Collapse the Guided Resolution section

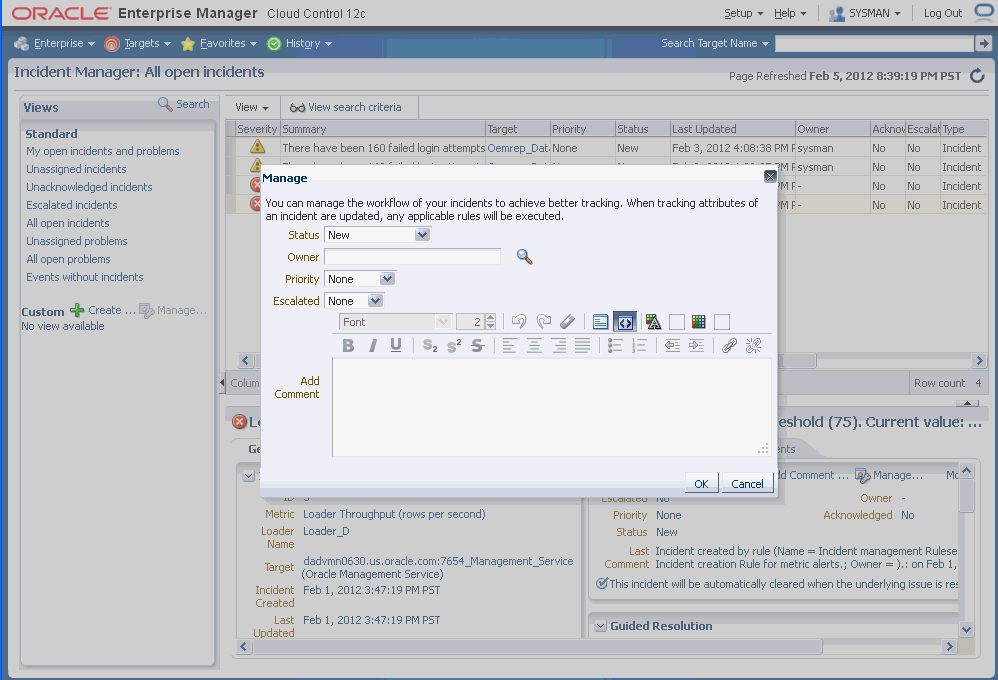600,626
